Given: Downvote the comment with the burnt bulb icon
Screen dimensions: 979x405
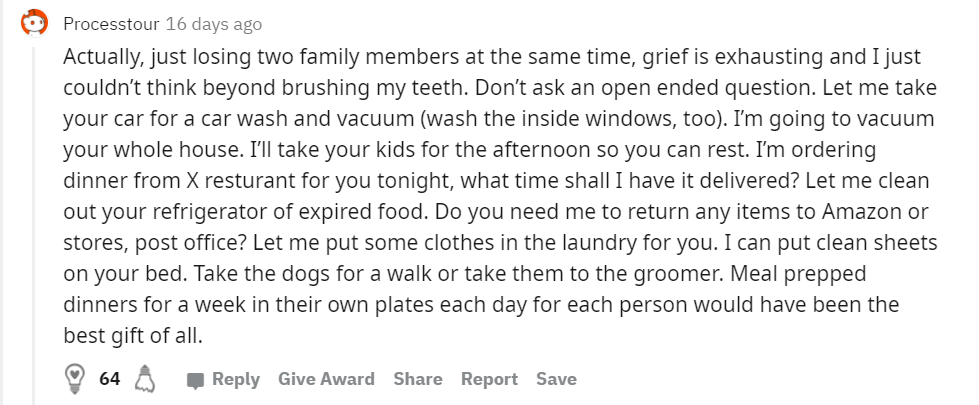Looking at the screenshot, I should coord(145,378).
